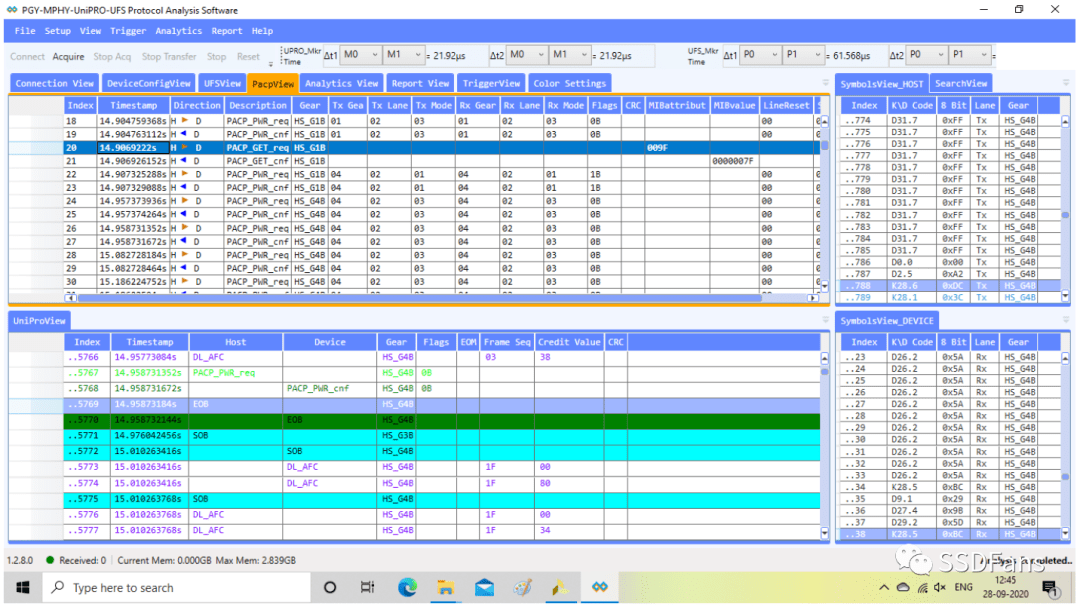Open File Explorer from the taskbar

[446, 588]
